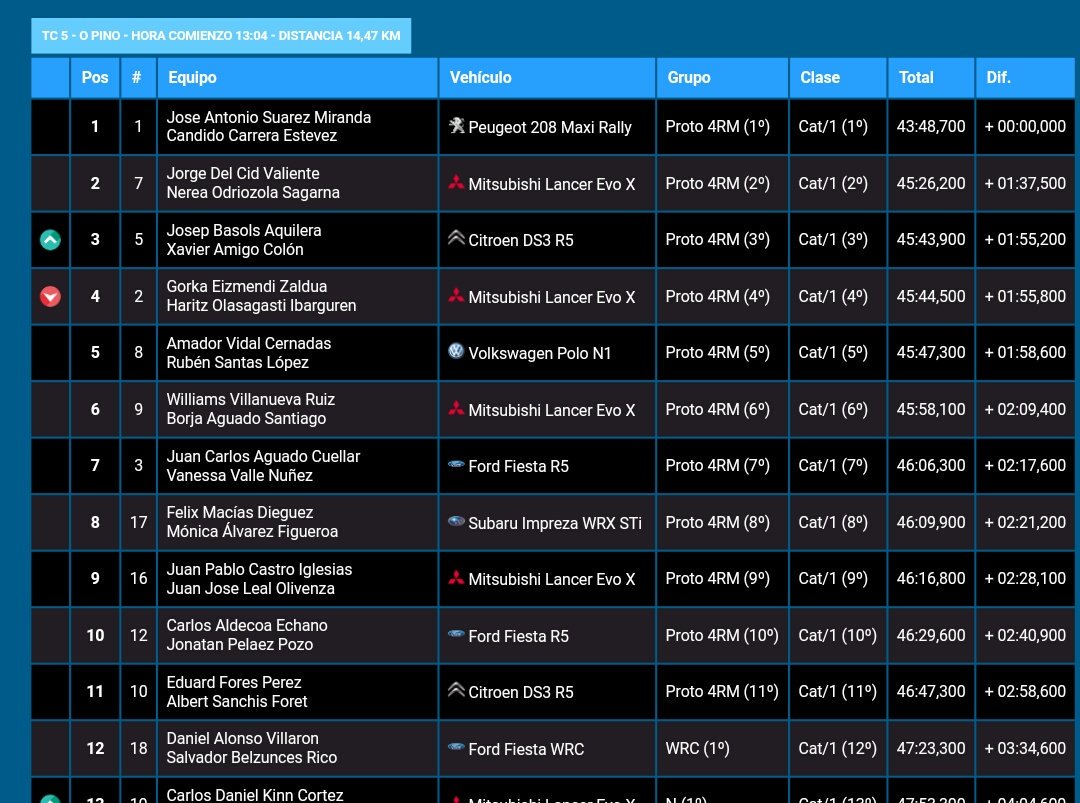The width and height of the screenshot is (1080, 803).
Task: Click the green up-arrow icon in position 3 row
Action: tap(50, 240)
